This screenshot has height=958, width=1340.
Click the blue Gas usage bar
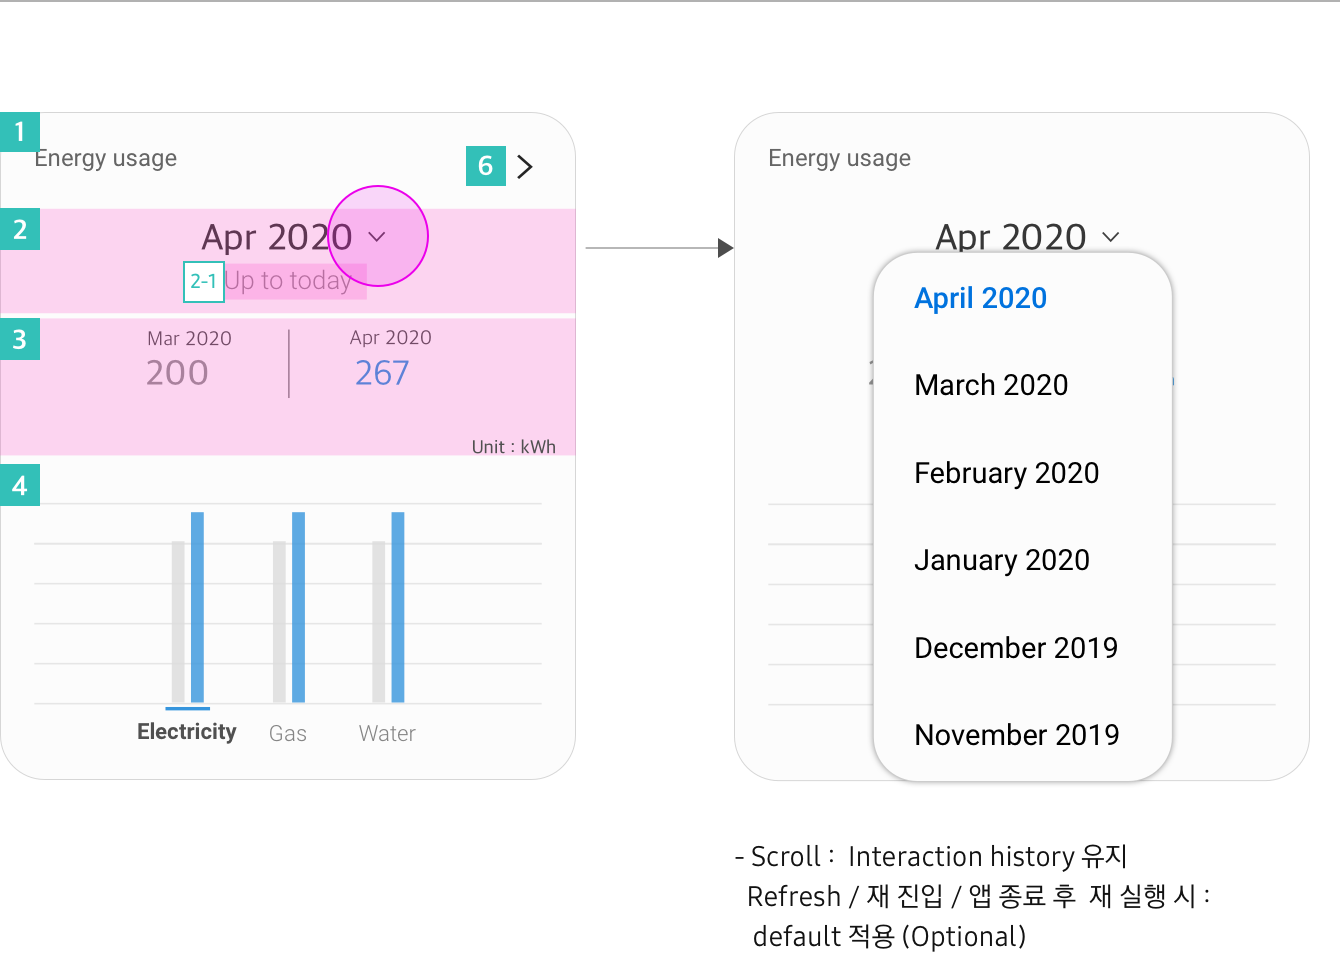click(x=298, y=607)
